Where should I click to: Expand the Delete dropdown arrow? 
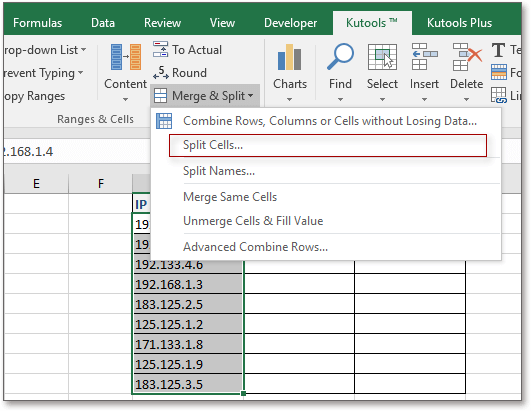(x=467, y=100)
